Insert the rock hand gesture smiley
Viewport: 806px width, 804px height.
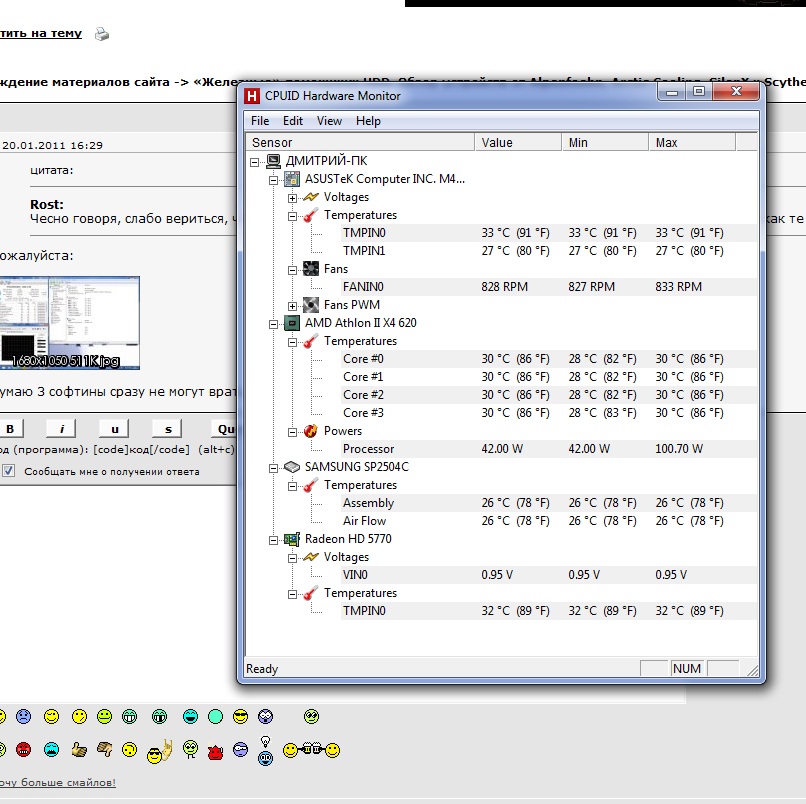(159, 752)
